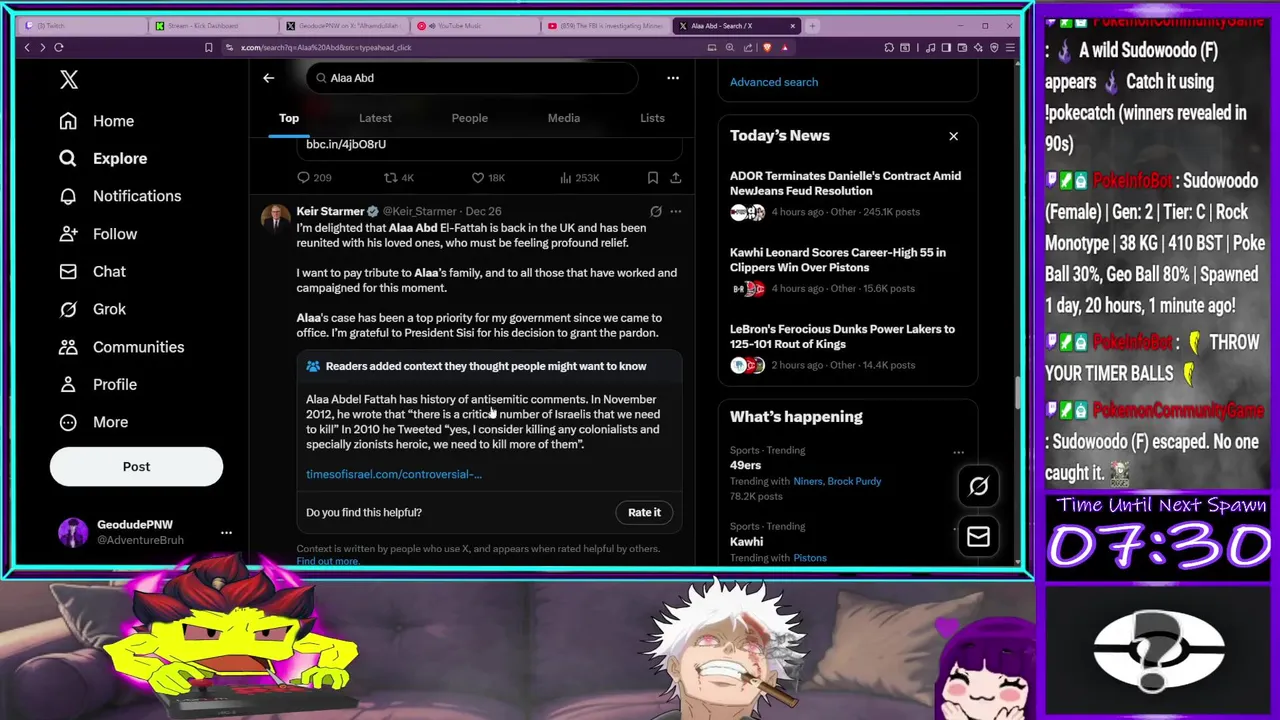Viewport: 1280px width, 720px height.
Task: Switch to the Latest tab
Action: (375, 118)
